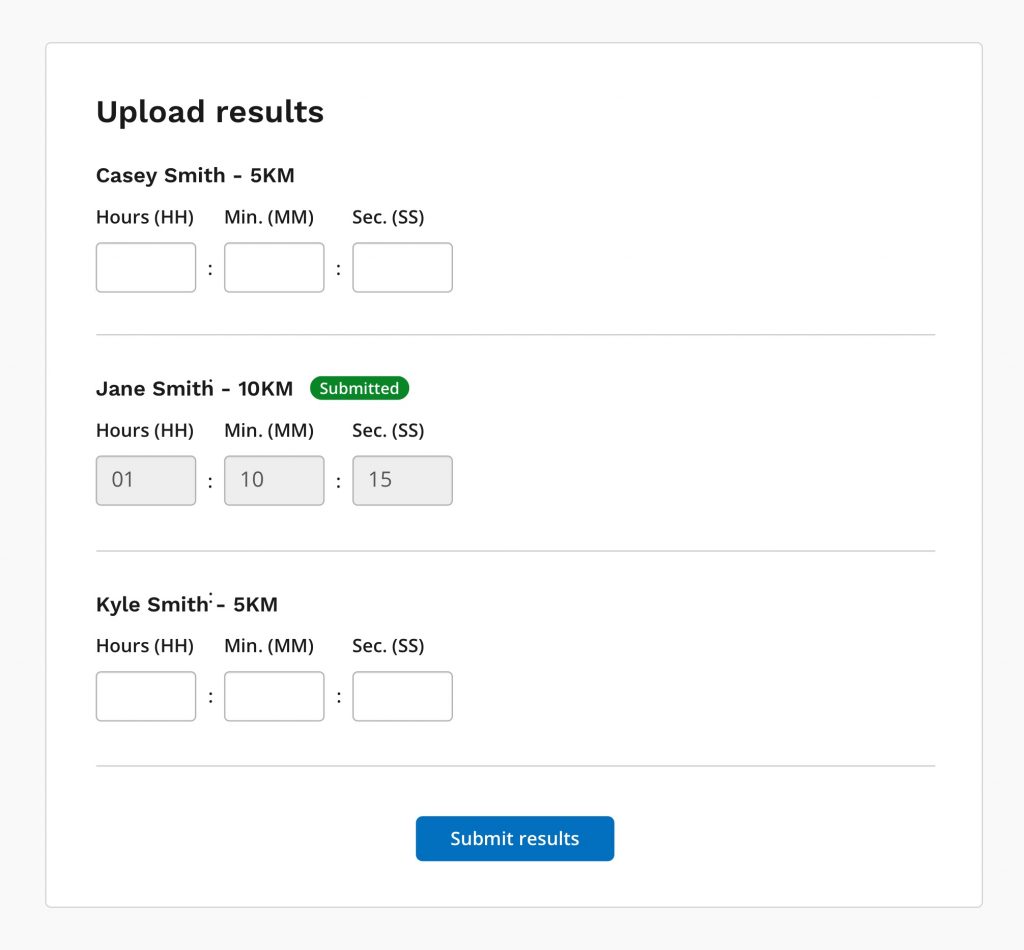This screenshot has width=1024, height=950.
Task: Click the green Submitted badge
Action: tap(359, 388)
